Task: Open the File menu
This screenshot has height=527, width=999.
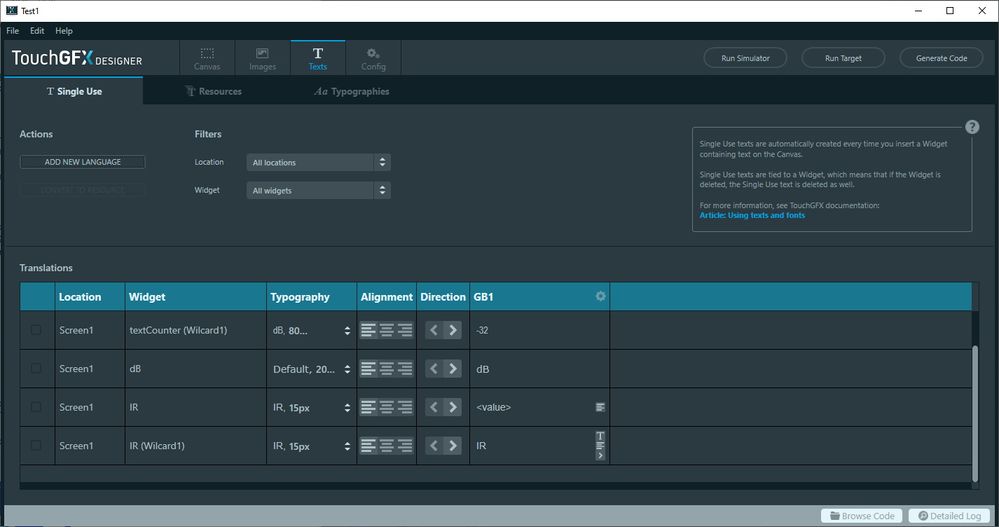Action: [13, 31]
